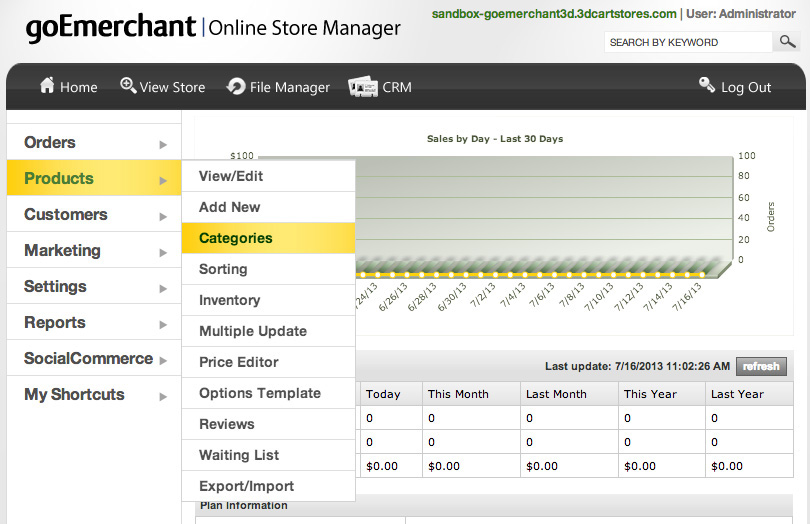
Task: Expand the arrow next to My Shortcuts
Action: [163, 396]
